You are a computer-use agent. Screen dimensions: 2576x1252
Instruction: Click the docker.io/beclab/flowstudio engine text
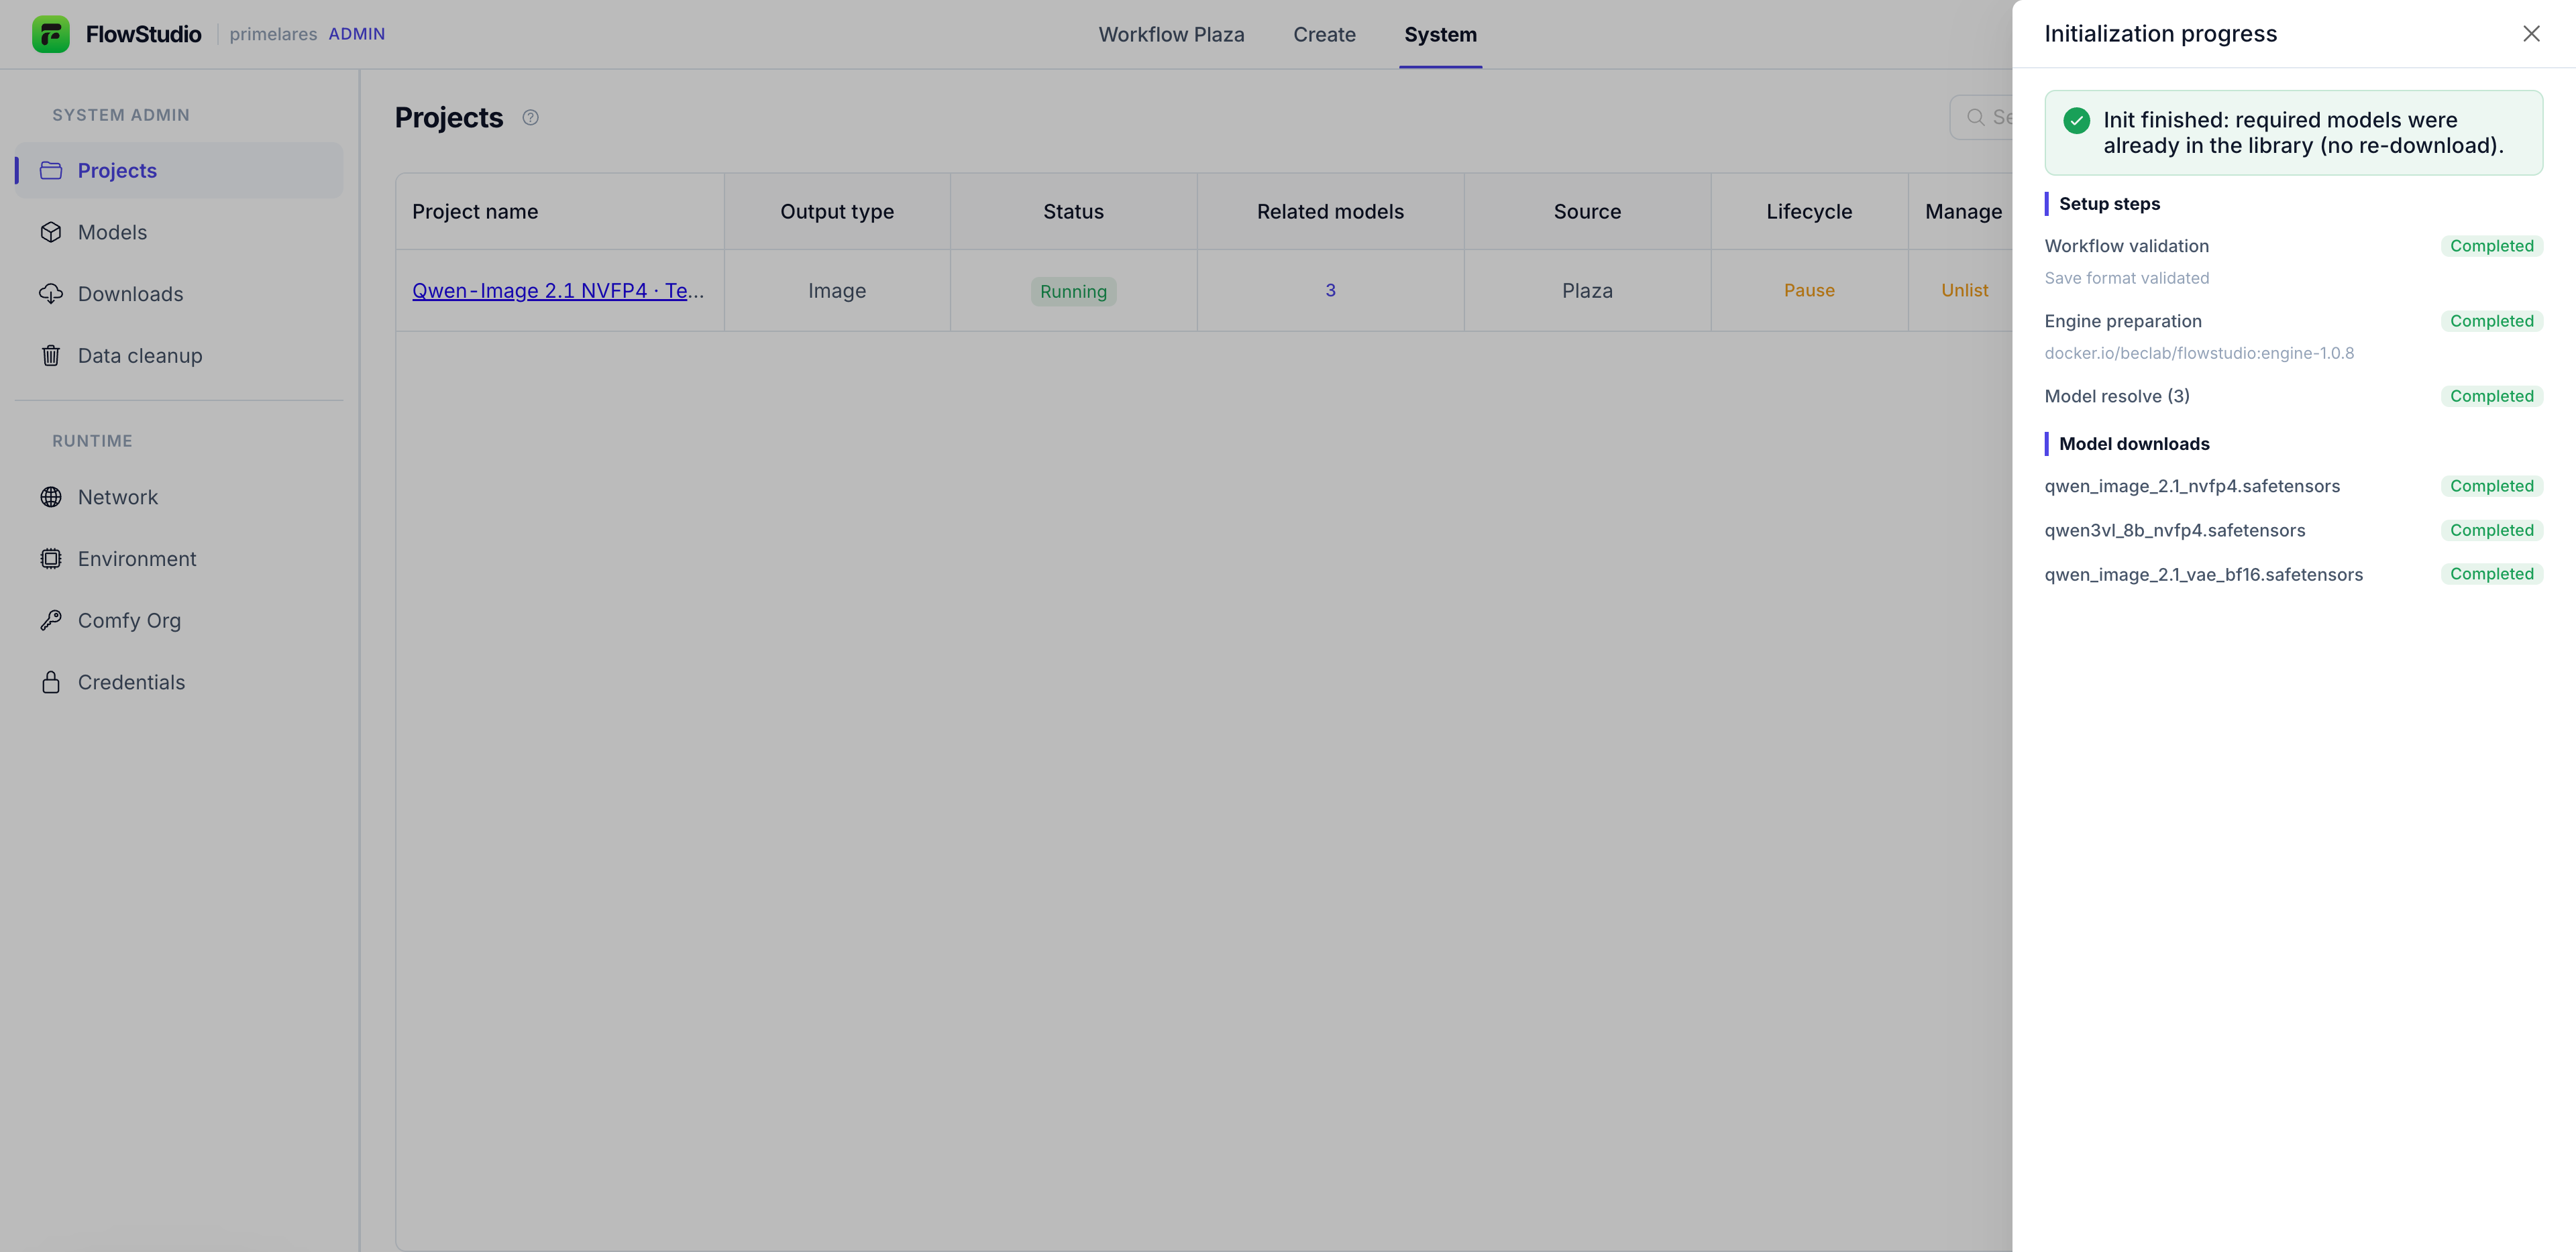(2199, 353)
